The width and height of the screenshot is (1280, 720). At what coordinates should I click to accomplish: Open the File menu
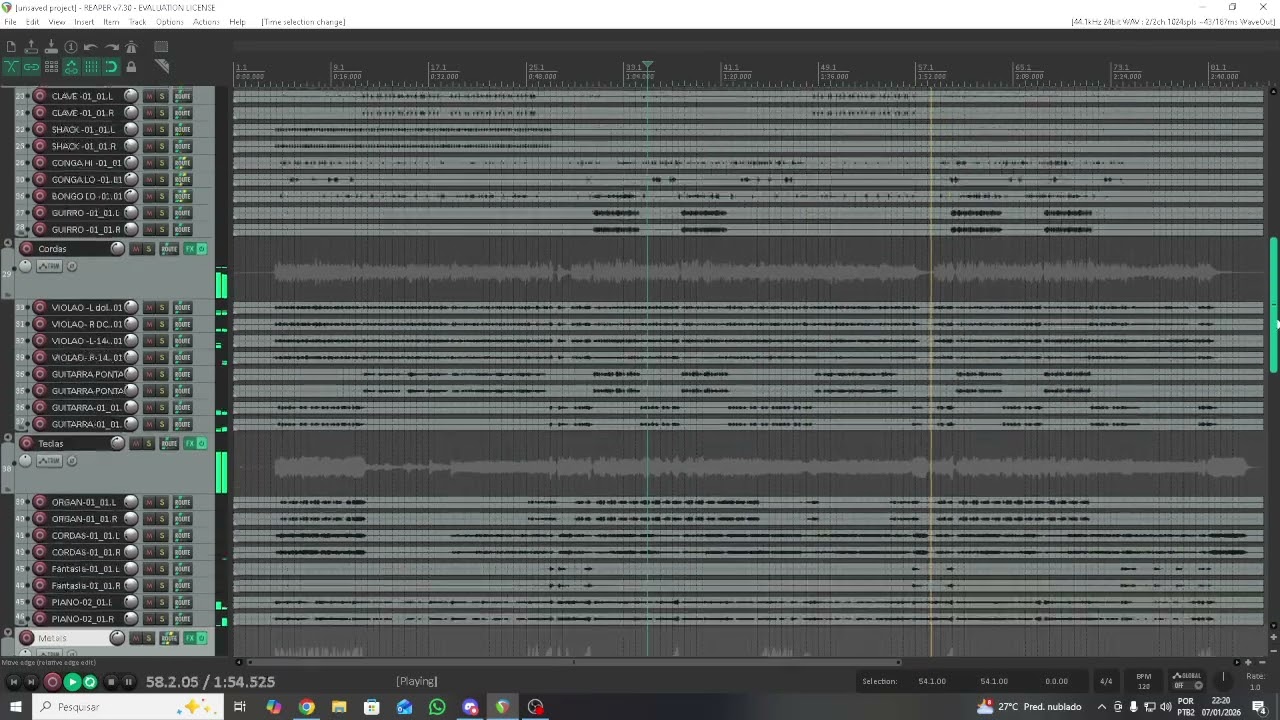10,22
